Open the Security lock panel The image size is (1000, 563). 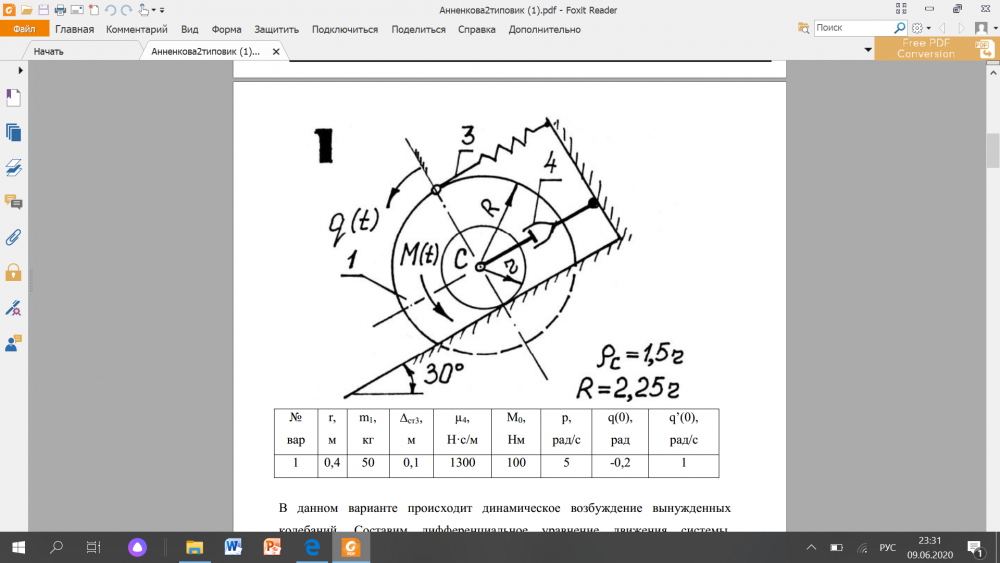(x=13, y=272)
